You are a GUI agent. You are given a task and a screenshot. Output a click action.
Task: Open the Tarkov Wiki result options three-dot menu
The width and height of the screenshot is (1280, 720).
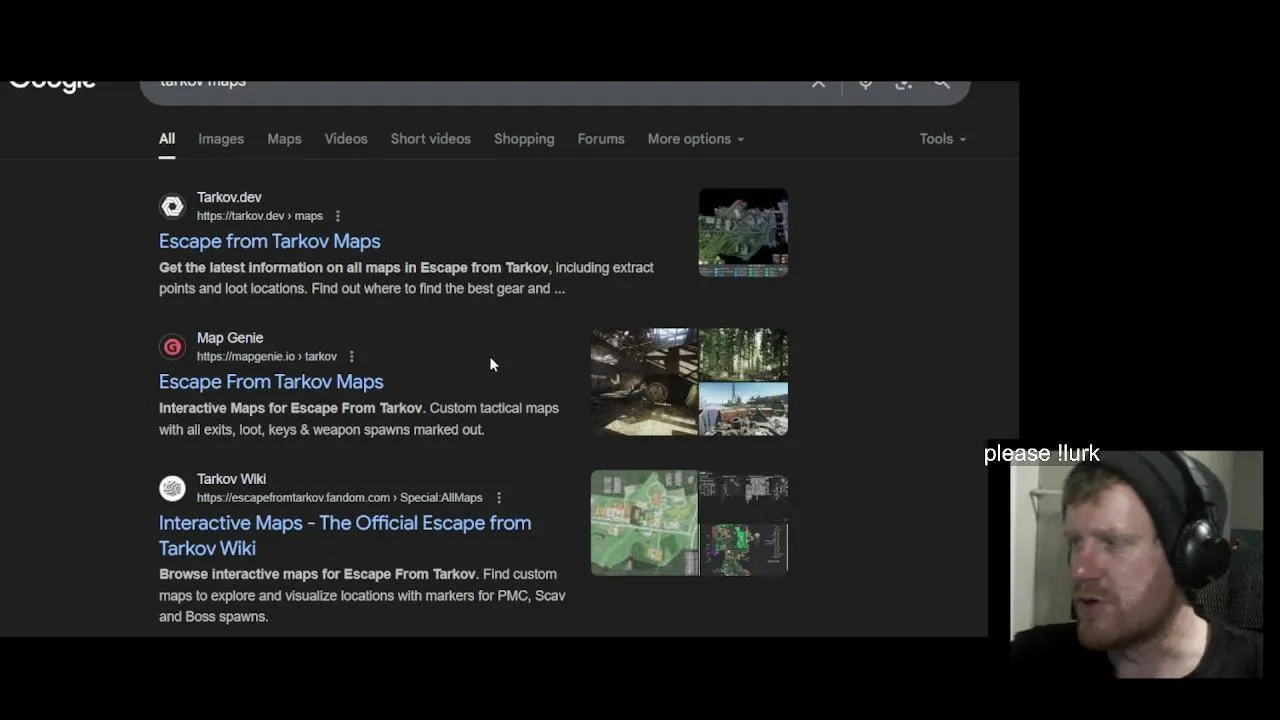coord(499,497)
